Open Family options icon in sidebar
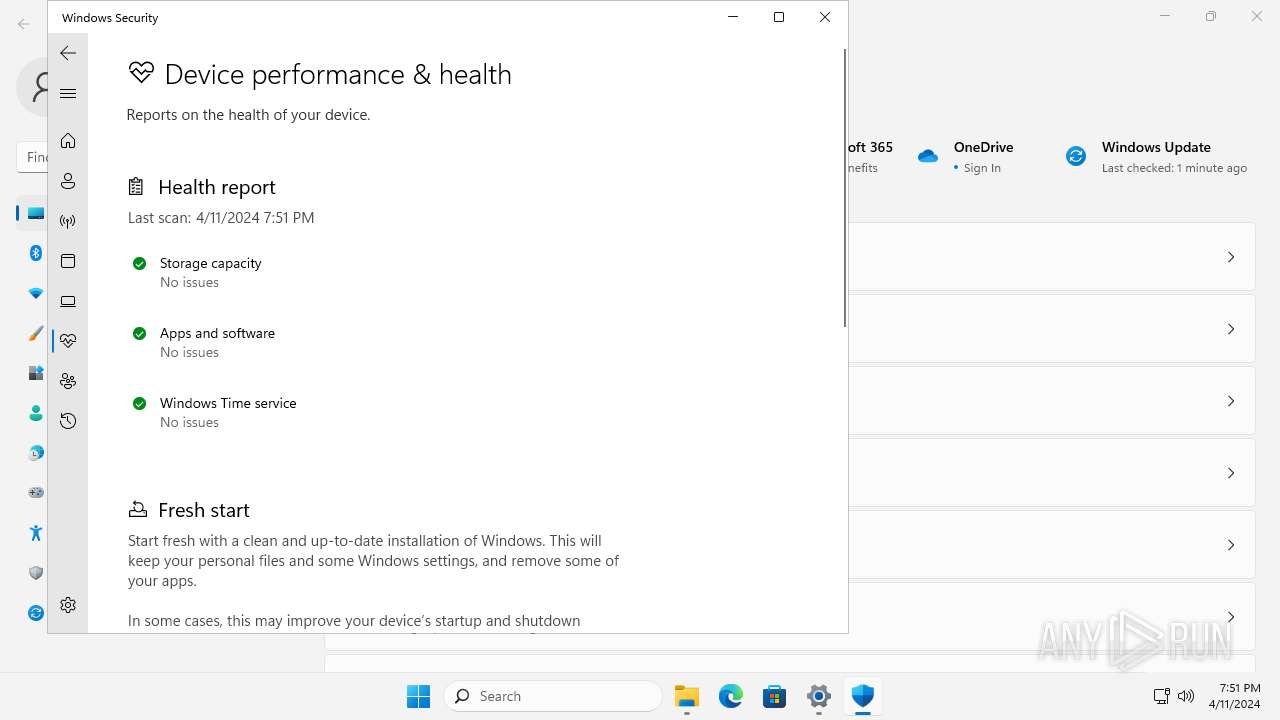The height and width of the screenshot is (720, 1280). tap(68, 381)
